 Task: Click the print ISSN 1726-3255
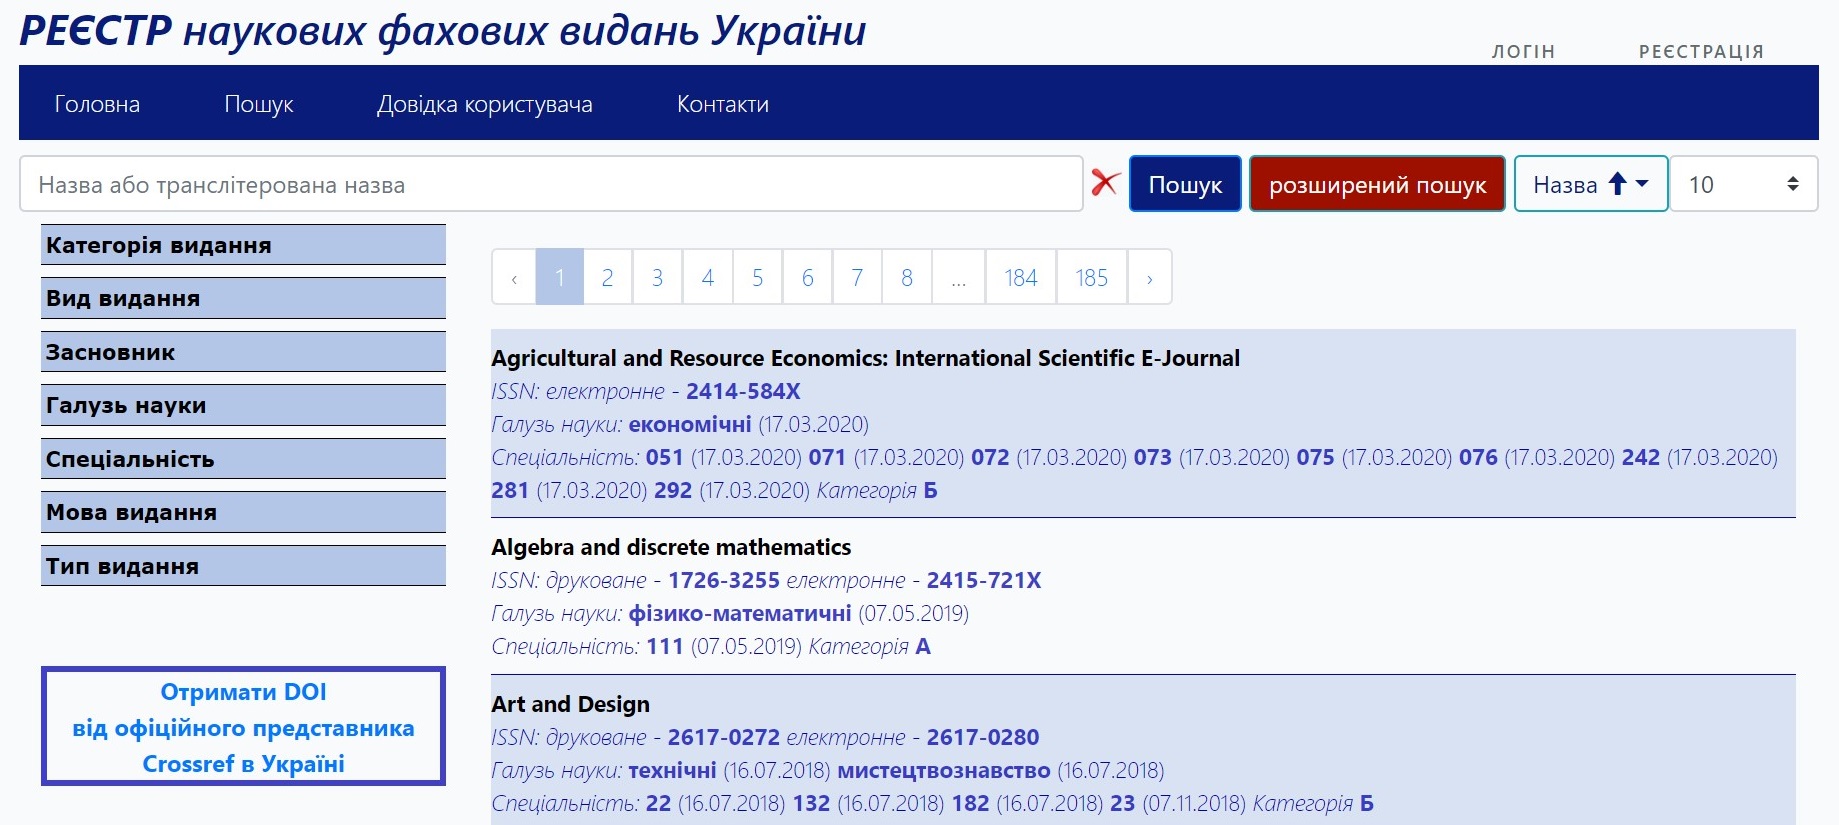click(x=724, y=580)
